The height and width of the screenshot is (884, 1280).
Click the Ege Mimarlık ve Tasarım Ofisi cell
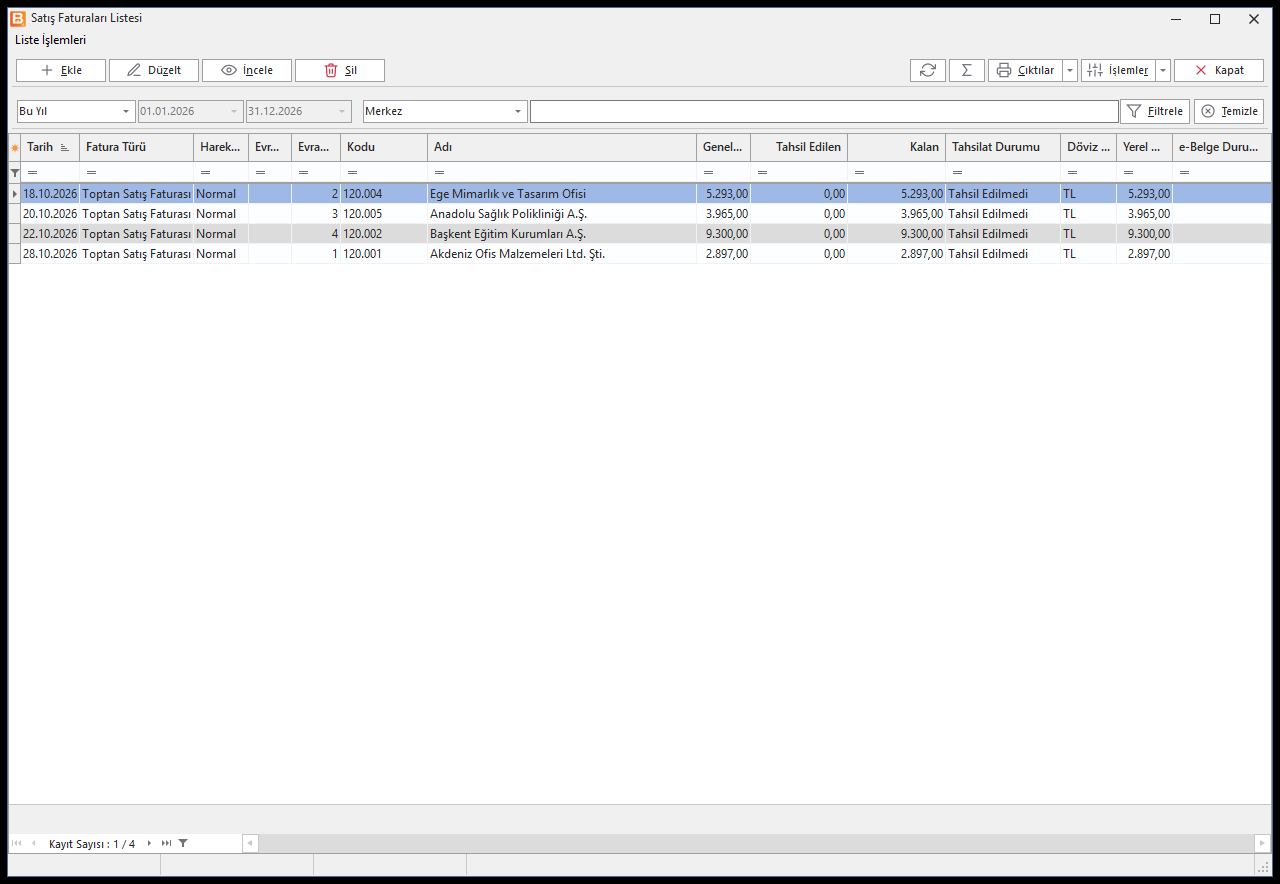click(562, 194)
